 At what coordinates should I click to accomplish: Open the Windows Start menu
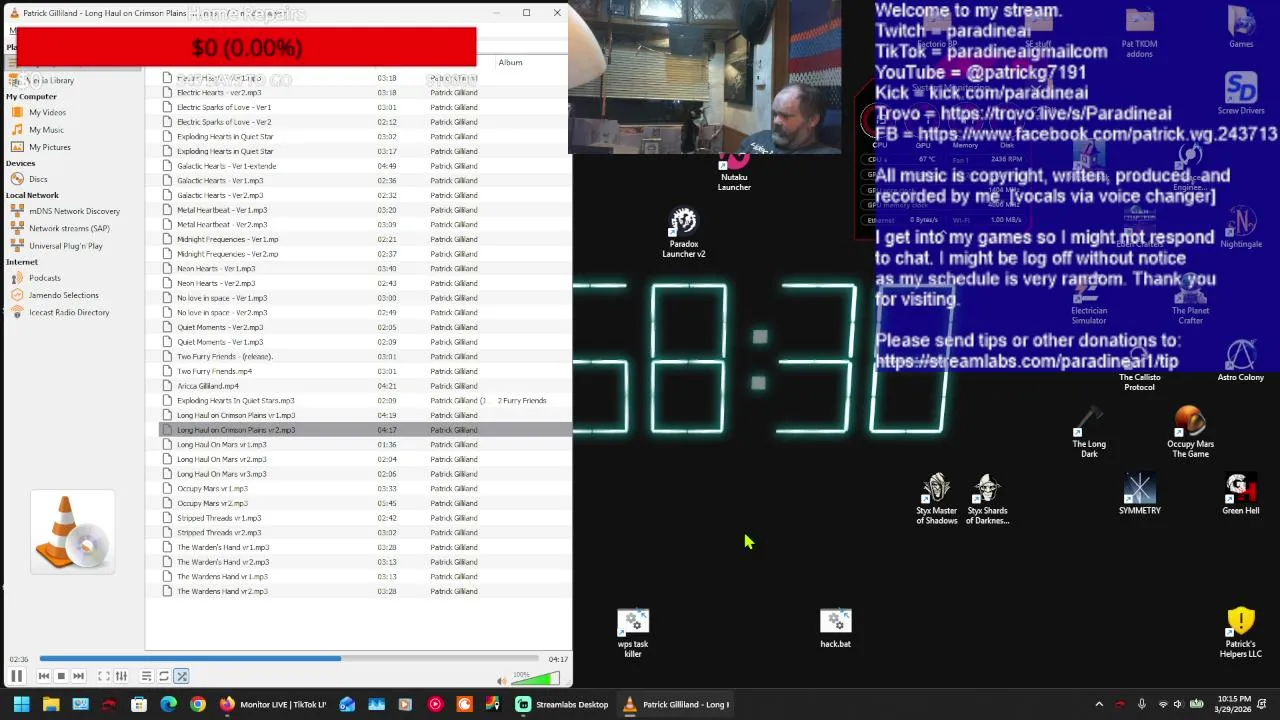(x=21, y=704)
